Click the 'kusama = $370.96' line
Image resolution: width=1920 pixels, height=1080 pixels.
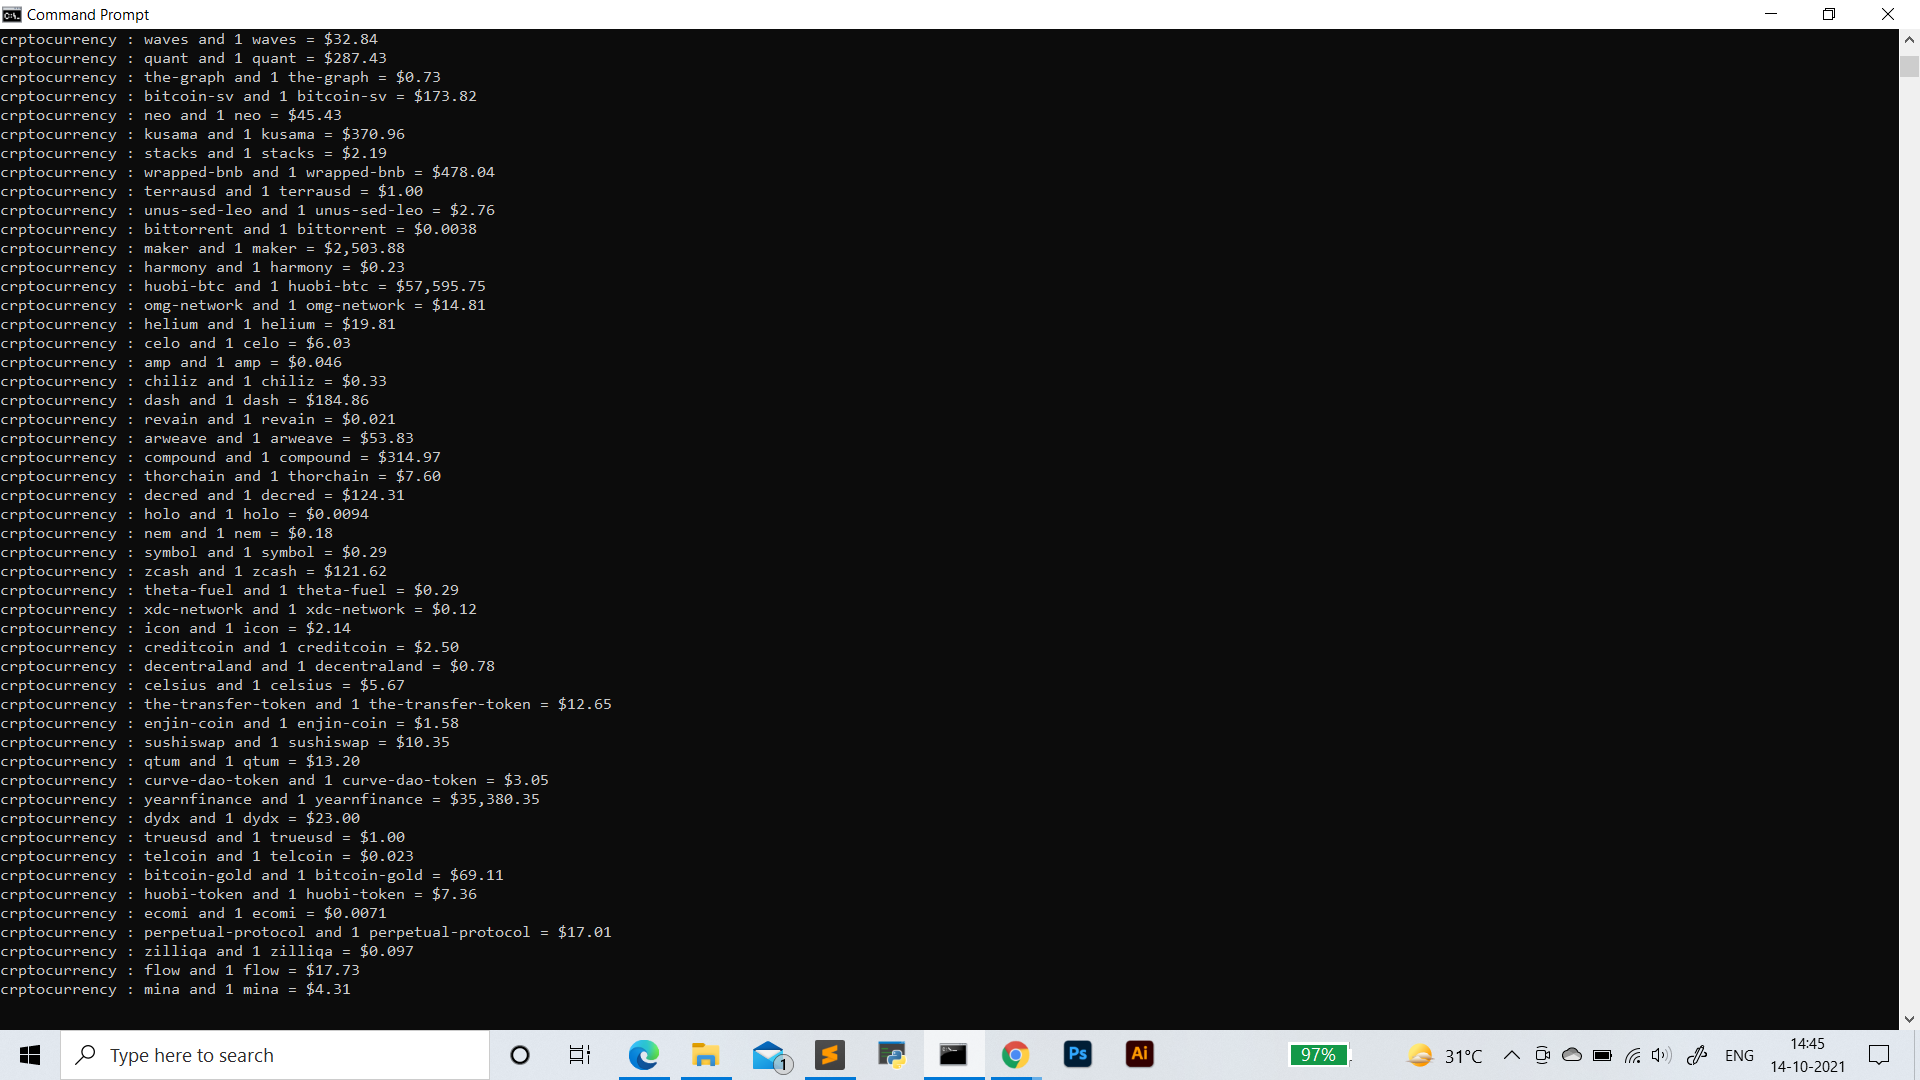pyautogui.click(x=203, y=134)
